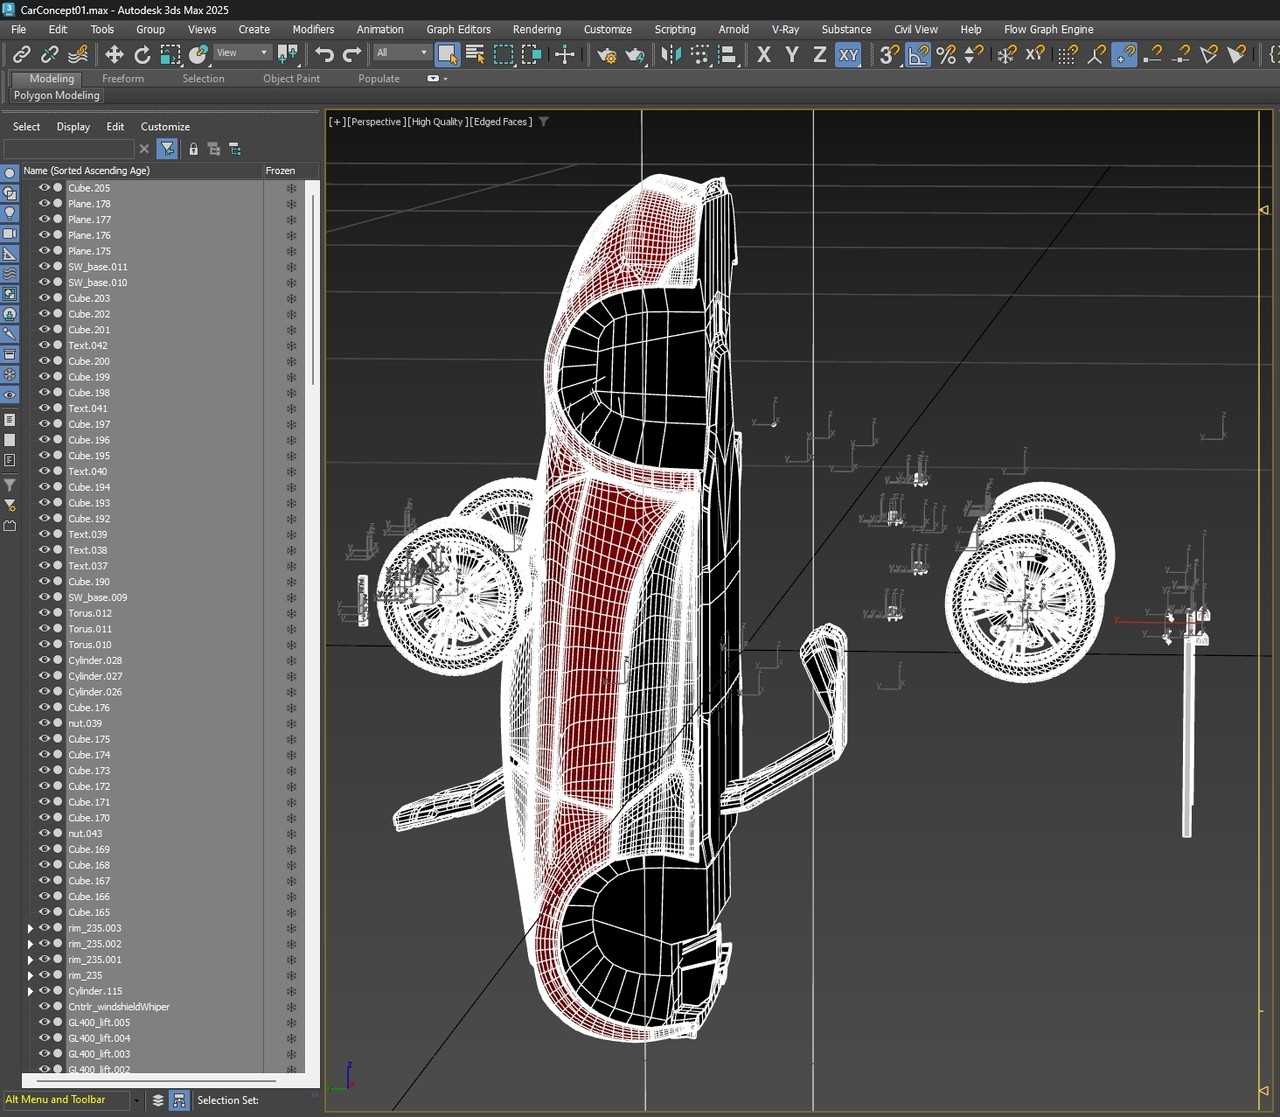Click Rectangular Selection Region icon

tap(503, 54)
